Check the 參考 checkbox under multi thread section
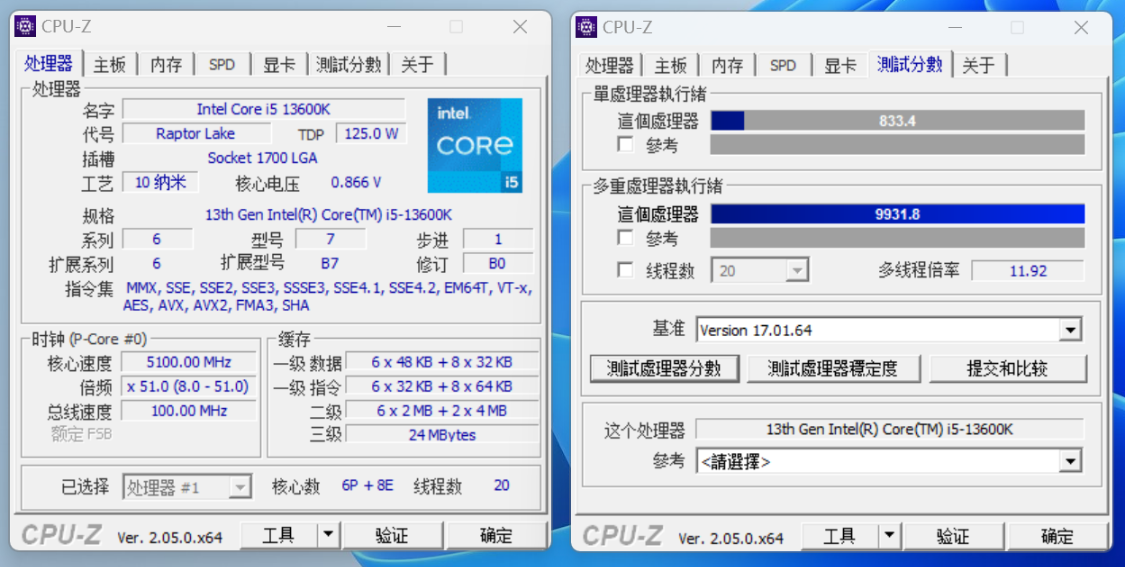1125x567 pixels. (x=626, y=238)
